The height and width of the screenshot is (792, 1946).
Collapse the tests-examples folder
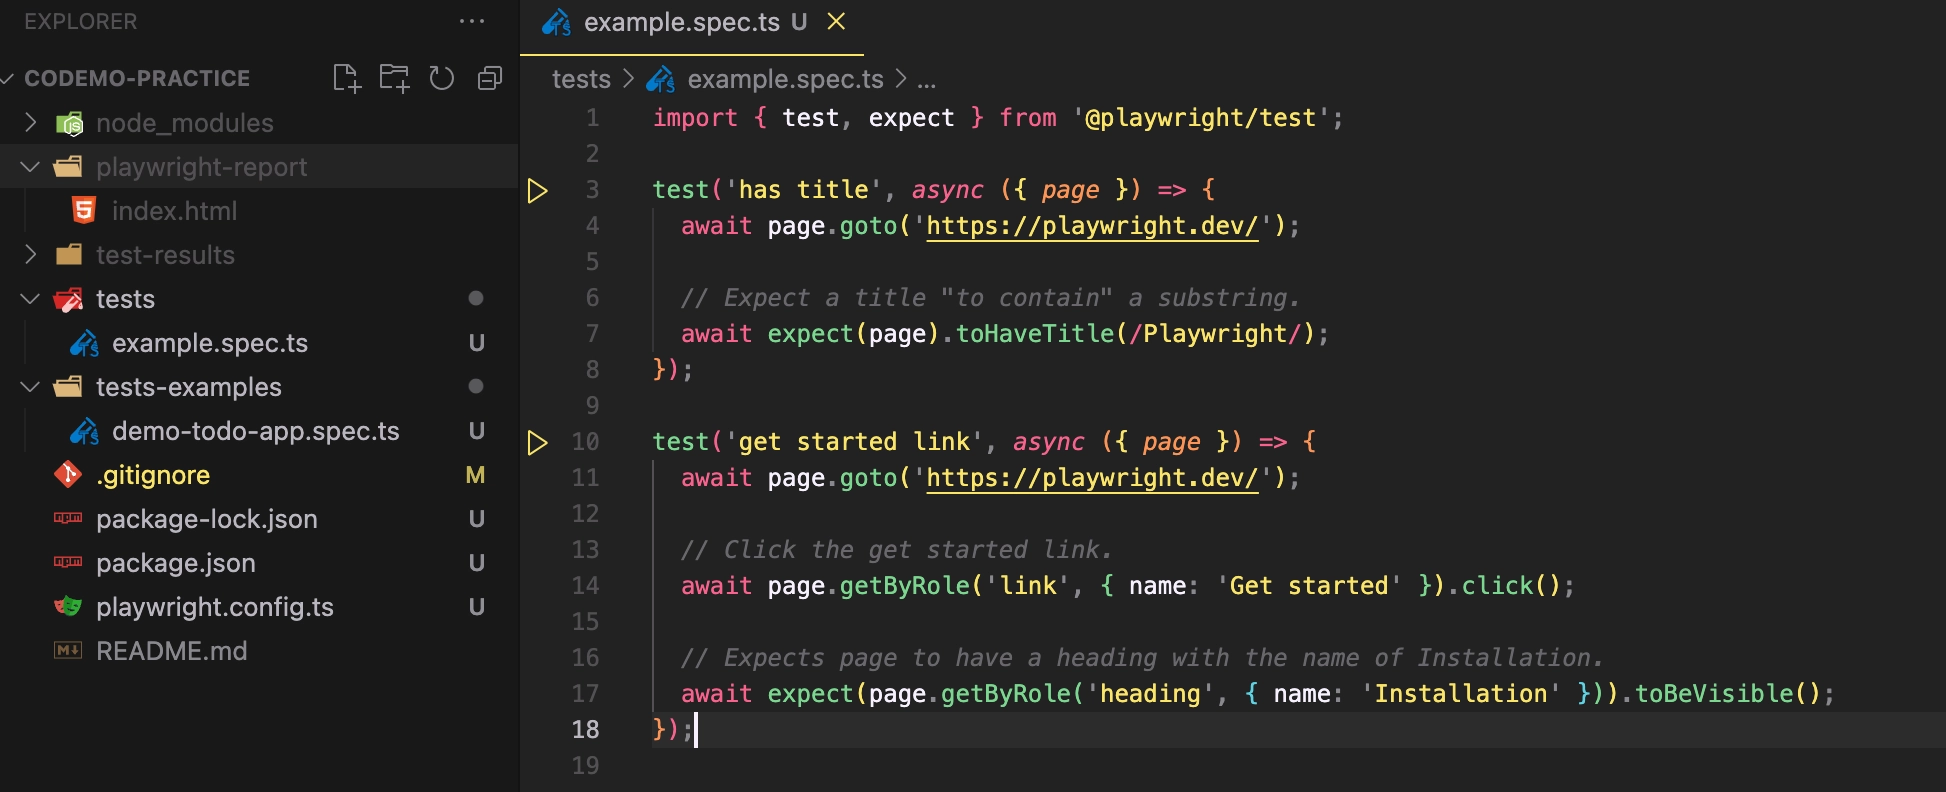(x=30, y=387)
